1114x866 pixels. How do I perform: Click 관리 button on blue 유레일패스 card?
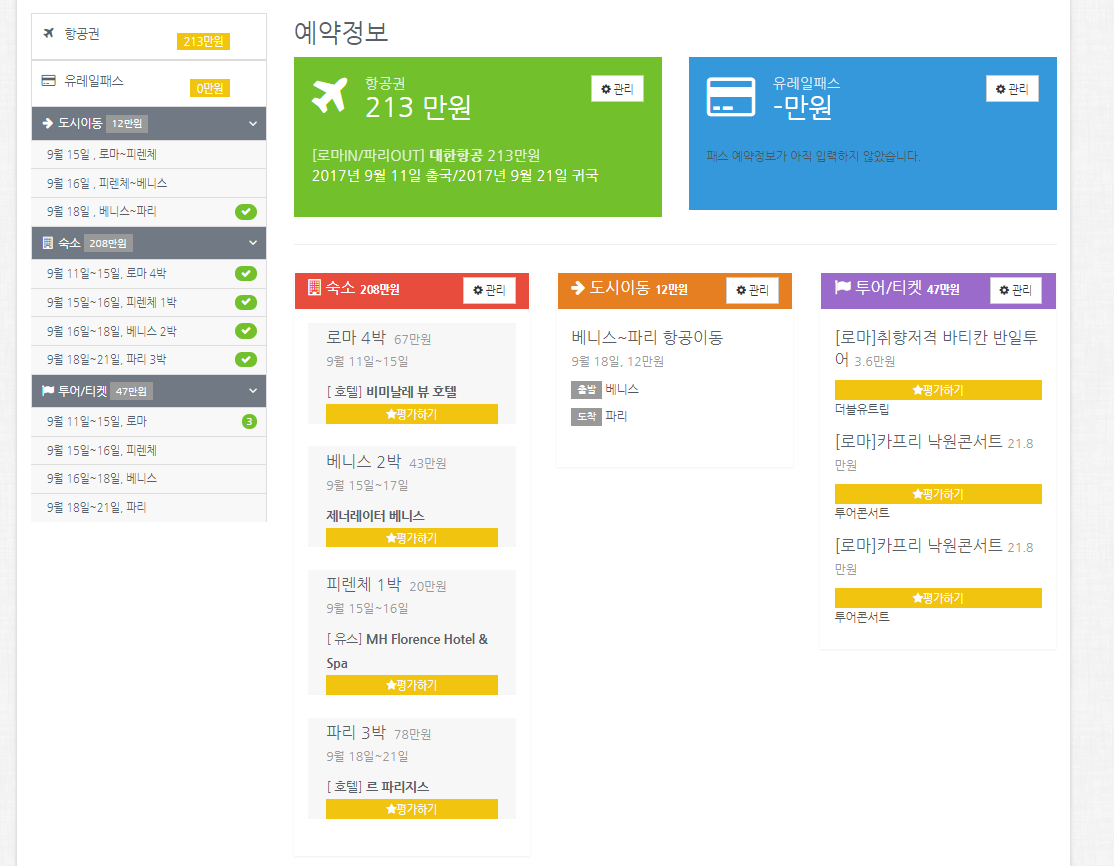pyautogui.click(x=1012, y=89)
